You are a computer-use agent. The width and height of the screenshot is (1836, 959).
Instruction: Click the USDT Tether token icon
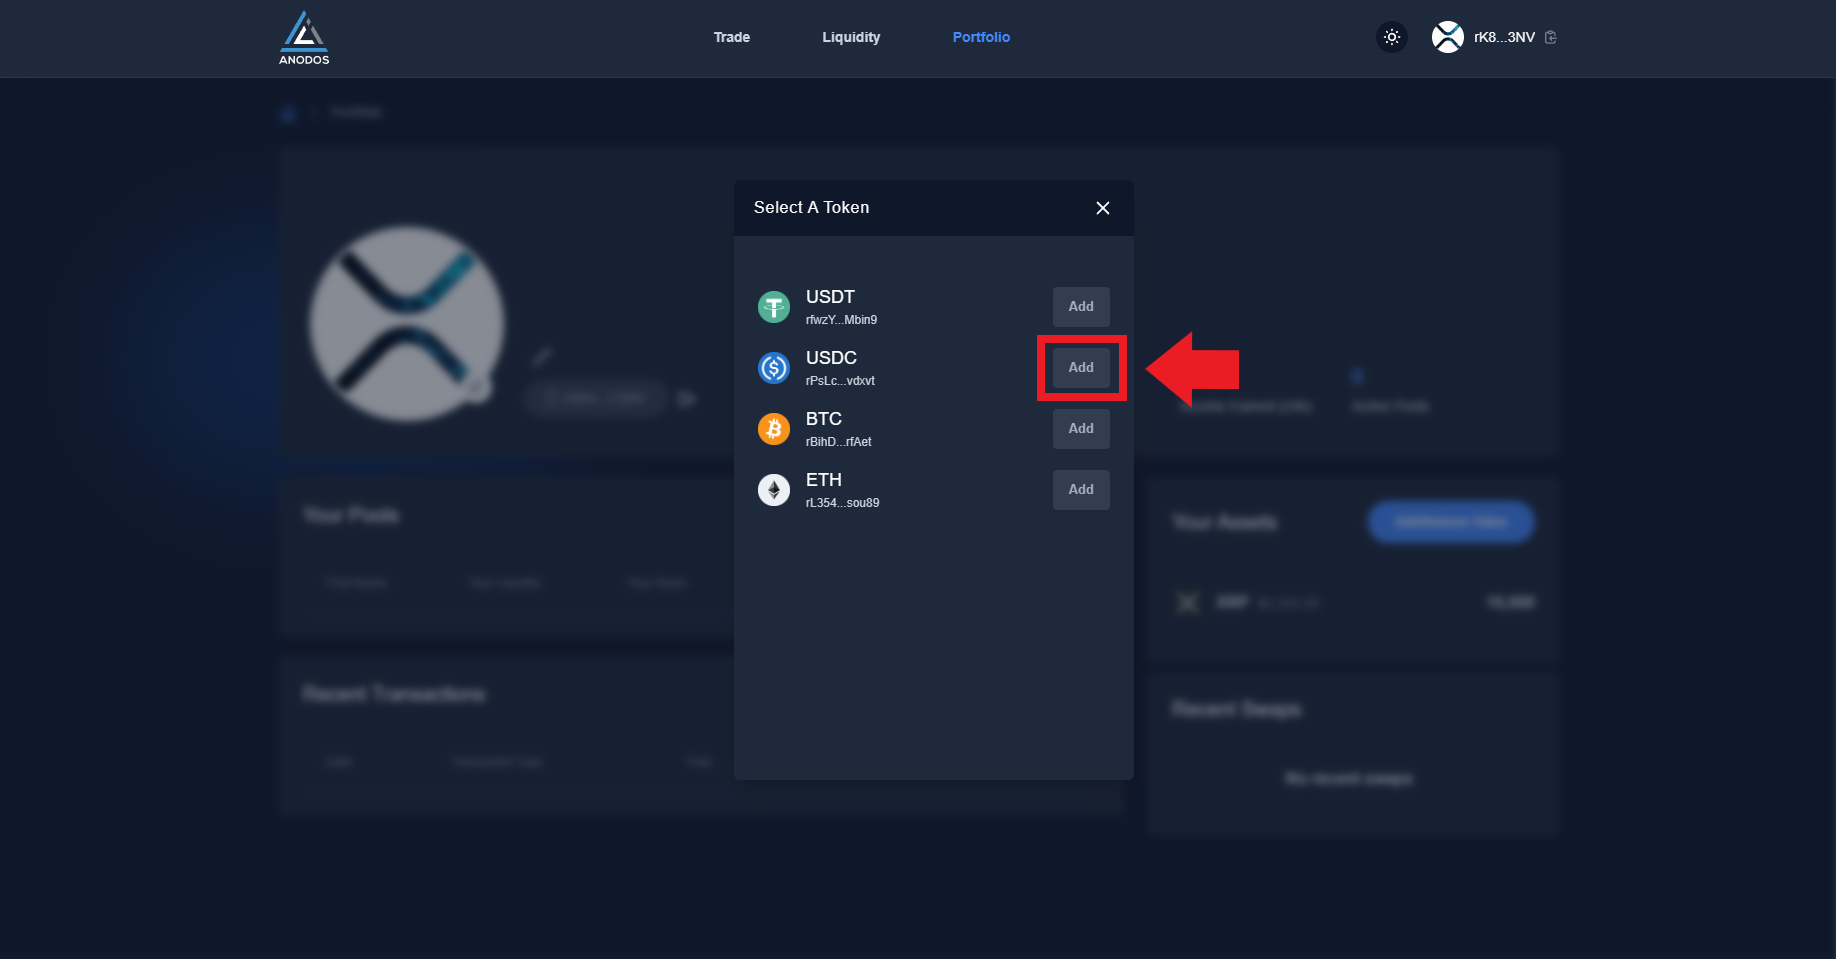click(773, 307)
